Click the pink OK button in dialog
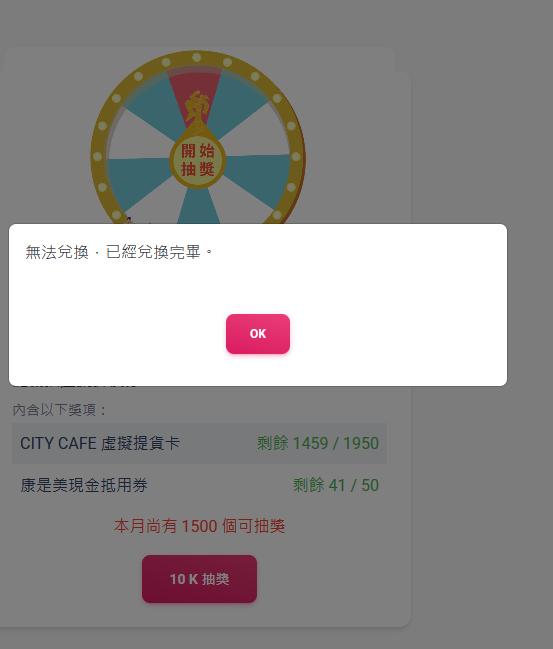Screen dimensions: 553x649 (258, 334)
